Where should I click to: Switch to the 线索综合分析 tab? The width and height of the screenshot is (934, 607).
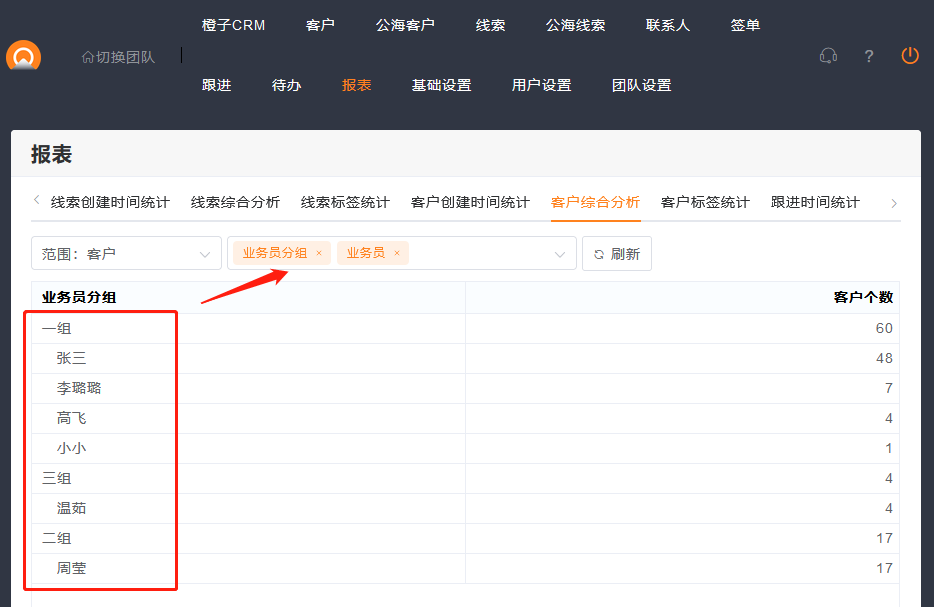235,202
